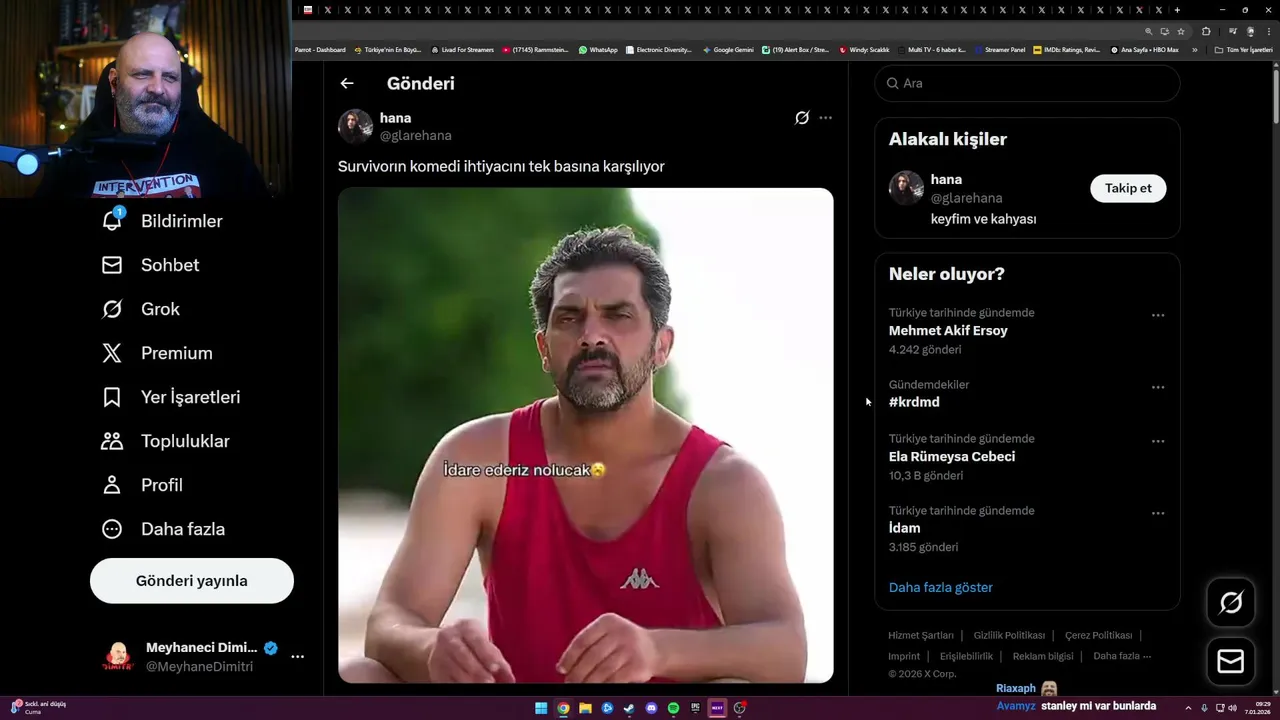Viewport: 1280px width, 720px height.
Task: Go back using the Gönderi arrow
Action: click(x=347, y=83)
